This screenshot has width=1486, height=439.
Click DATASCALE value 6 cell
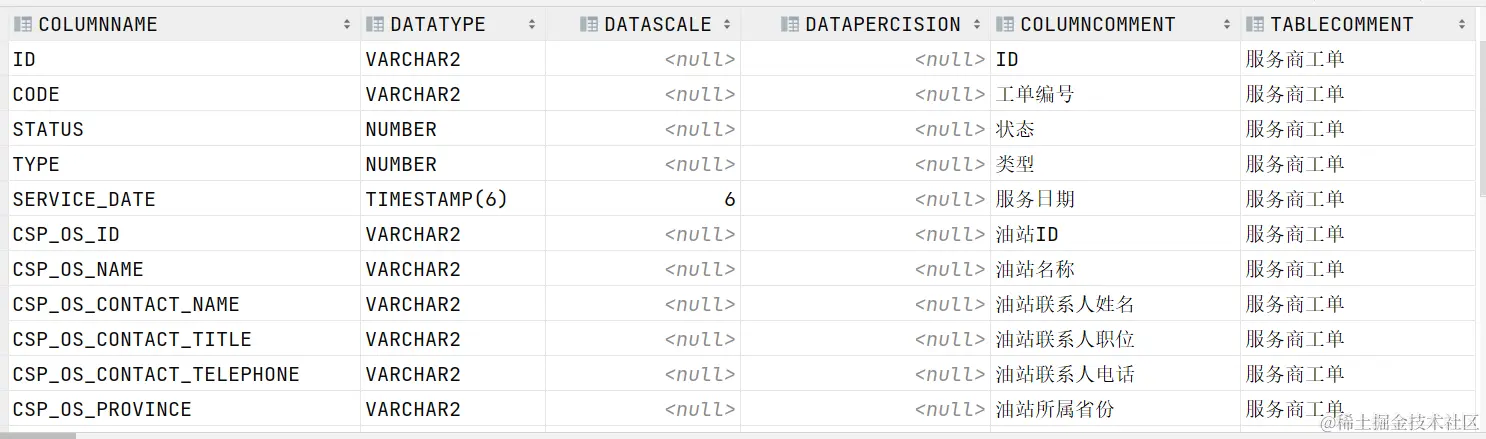tap(643, 199)
